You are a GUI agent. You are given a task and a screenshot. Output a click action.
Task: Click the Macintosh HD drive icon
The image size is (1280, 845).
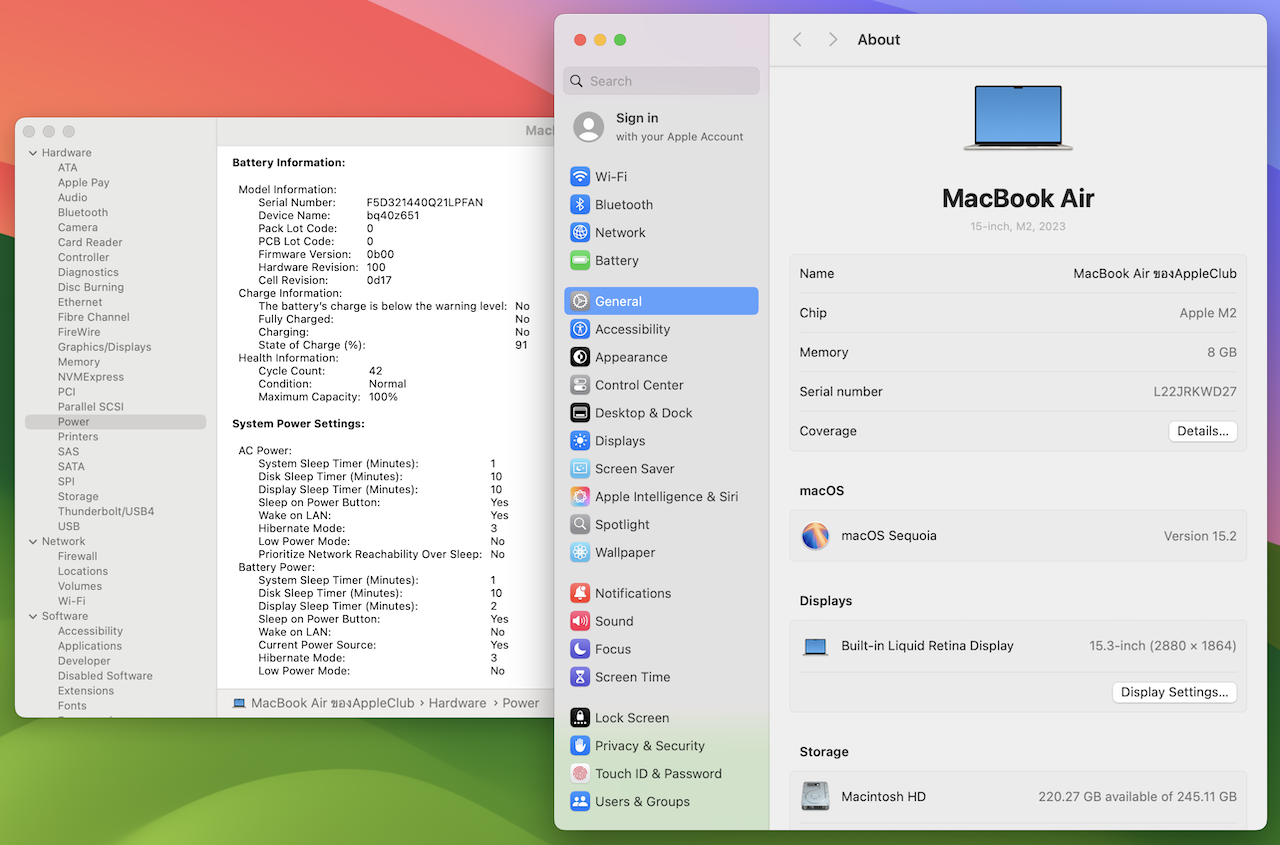pyautogui.click(x=816, y=797)
